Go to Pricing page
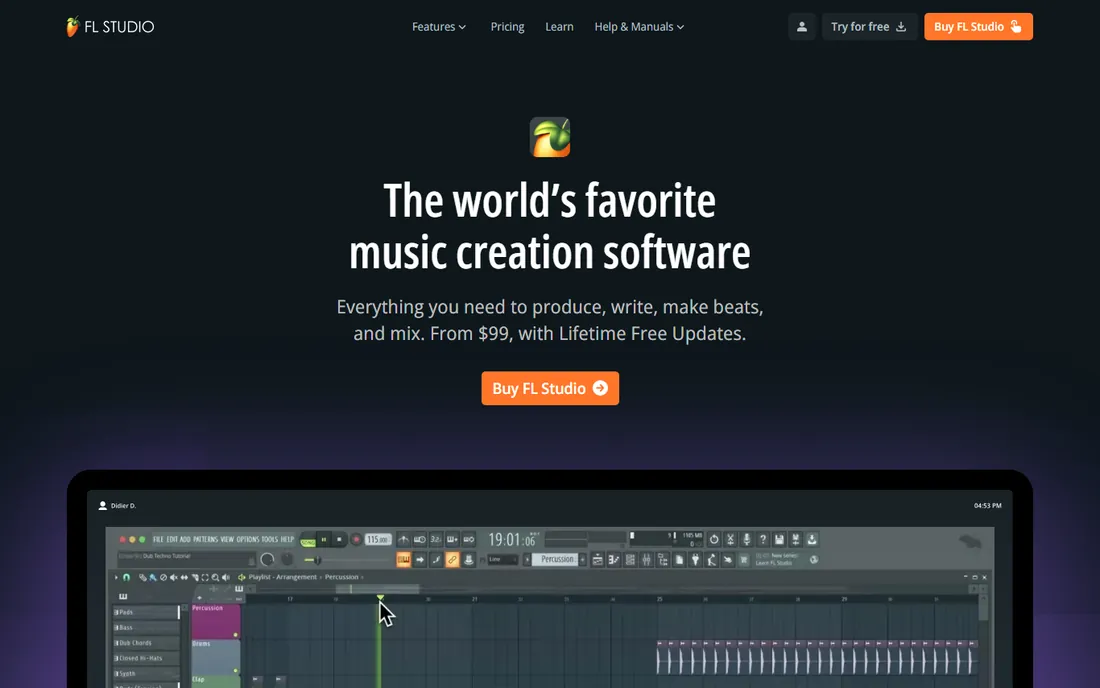 [507, 27]
